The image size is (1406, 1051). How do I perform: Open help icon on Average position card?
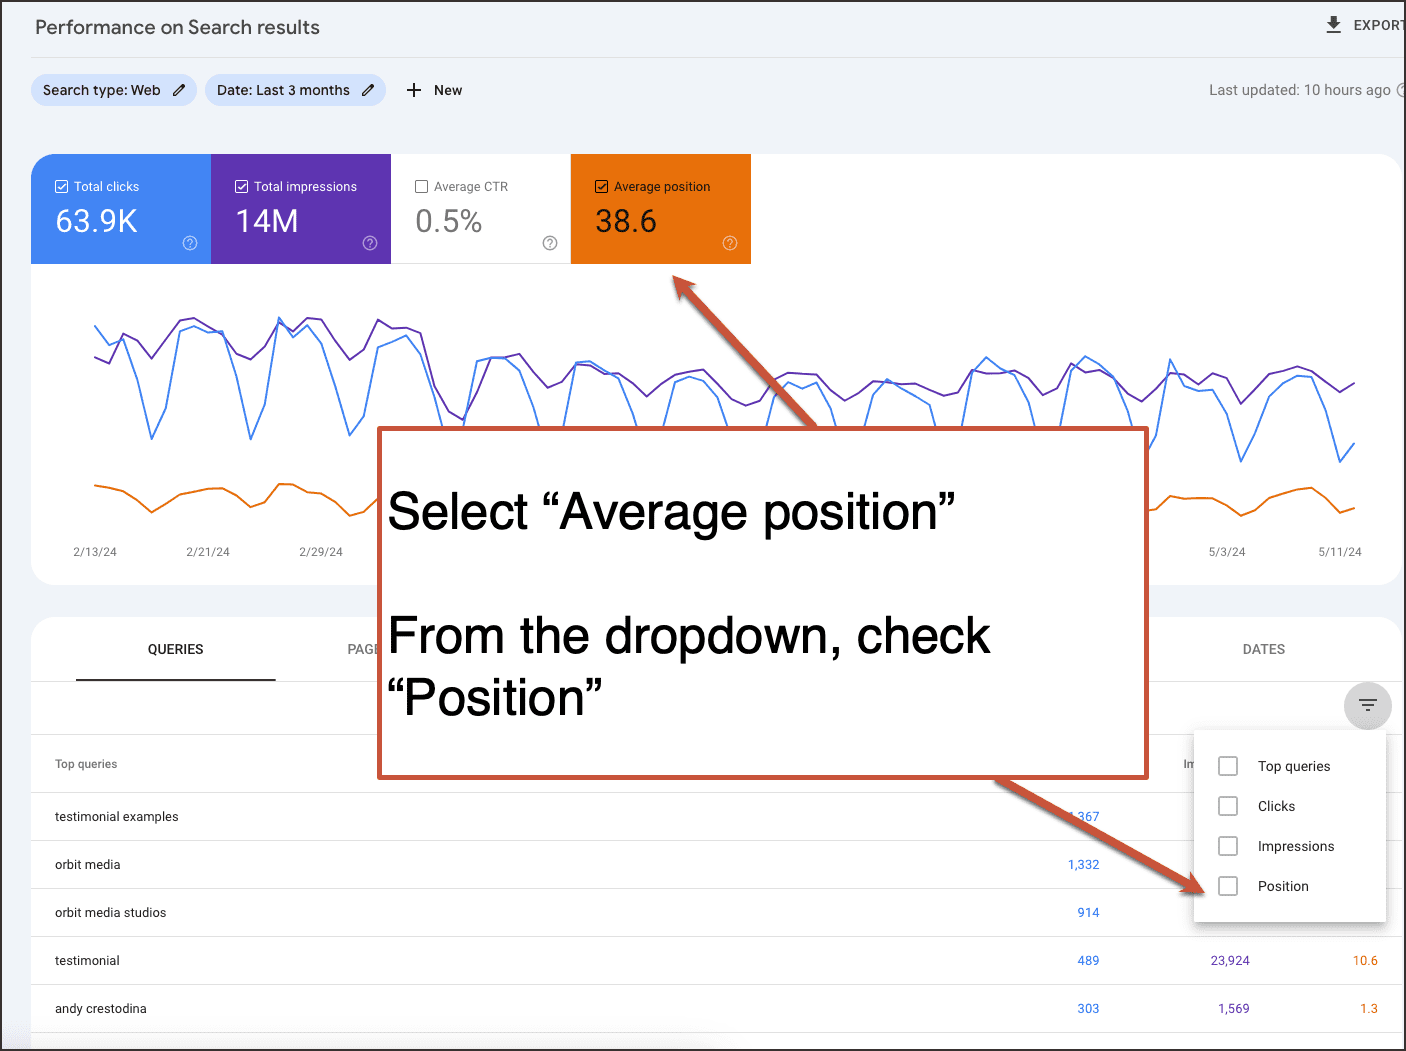730,243
